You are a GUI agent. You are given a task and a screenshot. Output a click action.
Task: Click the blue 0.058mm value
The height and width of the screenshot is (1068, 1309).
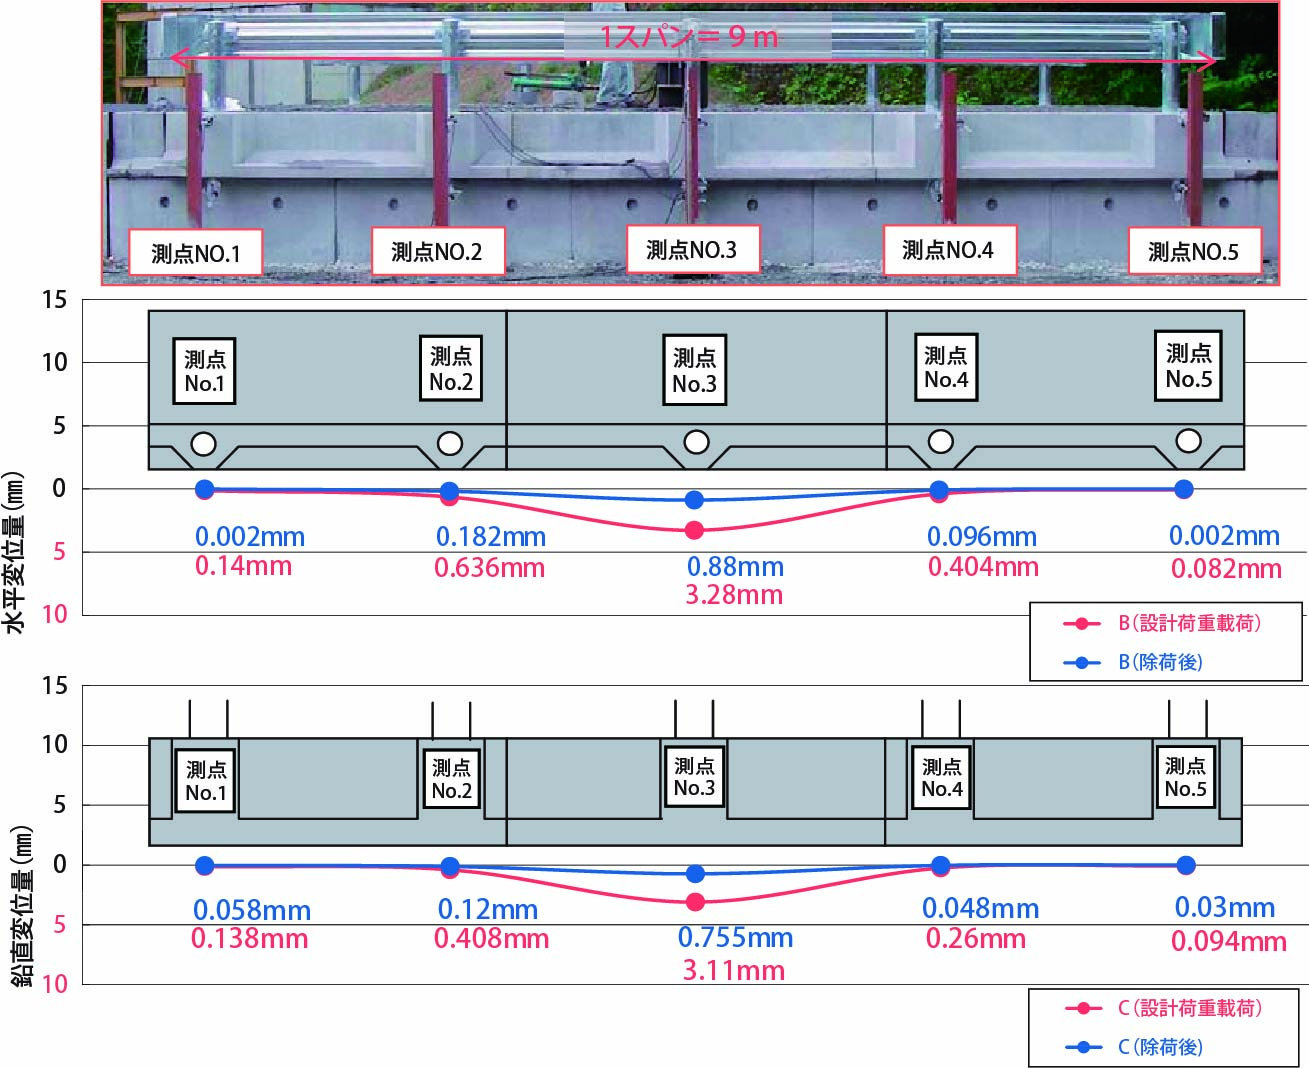click(252, 910)
